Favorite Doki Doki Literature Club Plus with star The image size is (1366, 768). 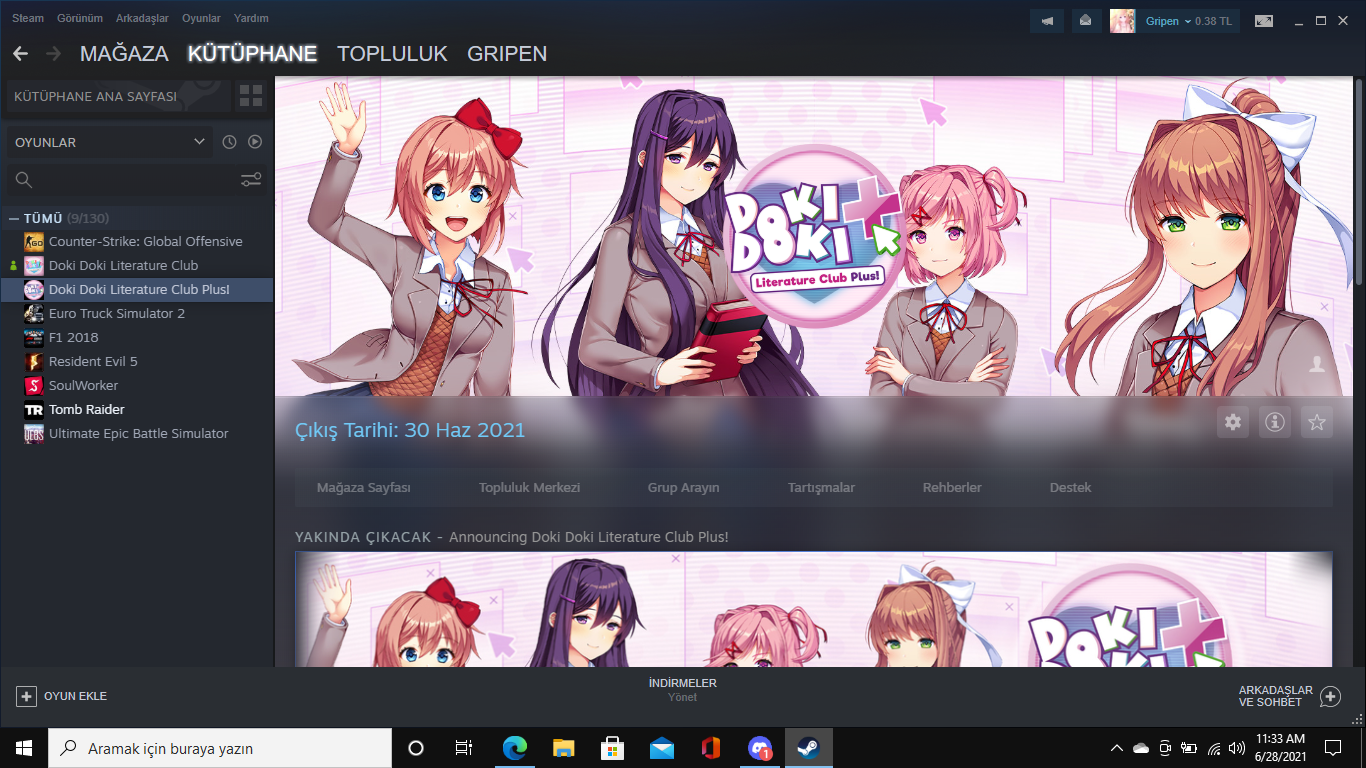1317,422
